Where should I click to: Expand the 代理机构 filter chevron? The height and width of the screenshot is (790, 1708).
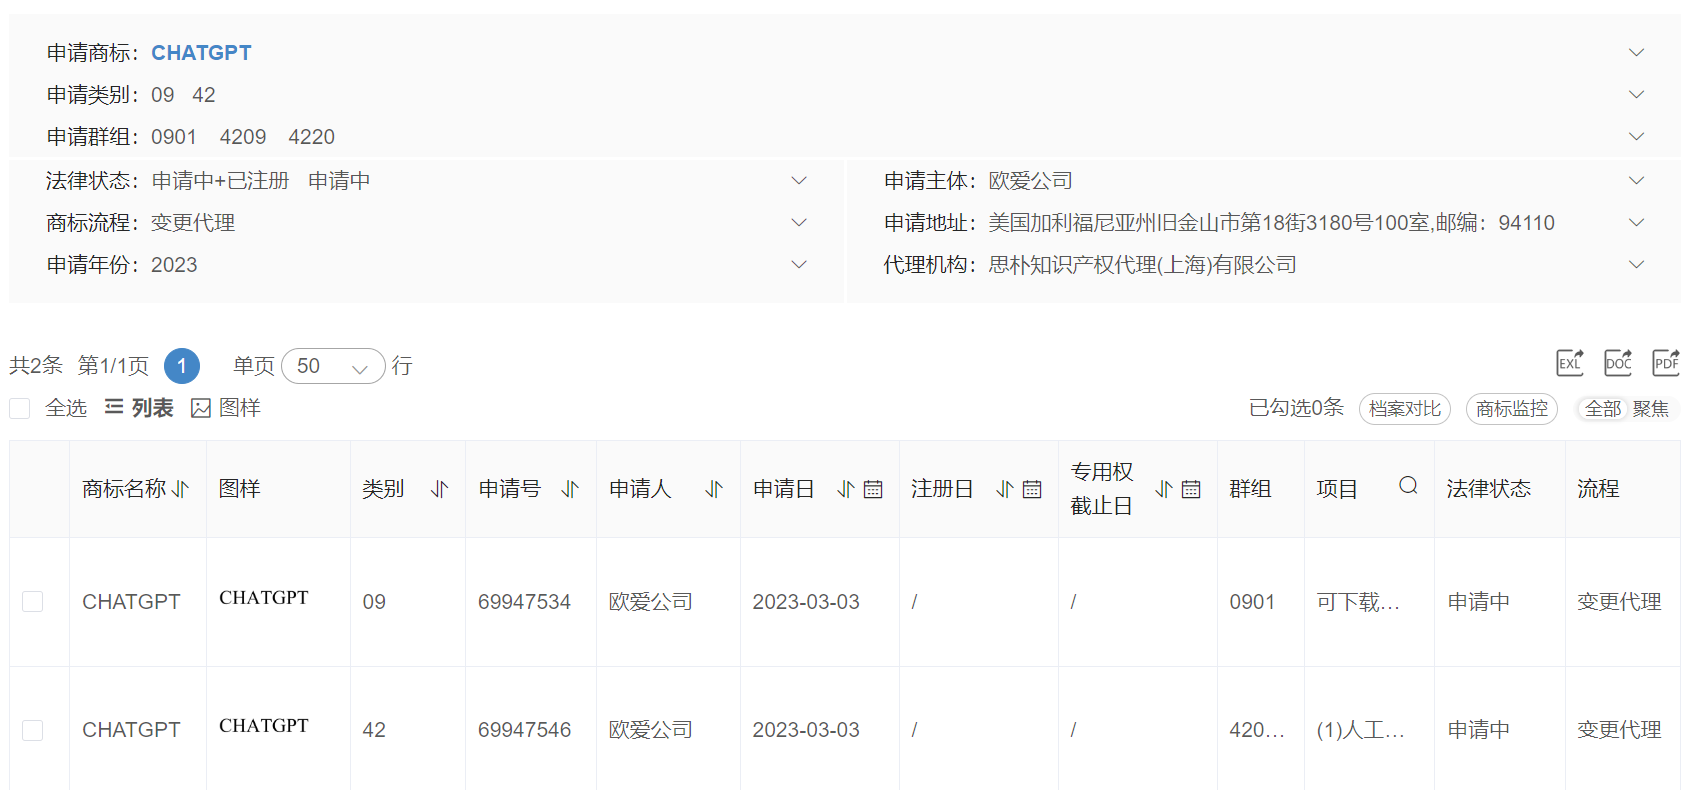pyautogui.click(x=1636, y=265)
